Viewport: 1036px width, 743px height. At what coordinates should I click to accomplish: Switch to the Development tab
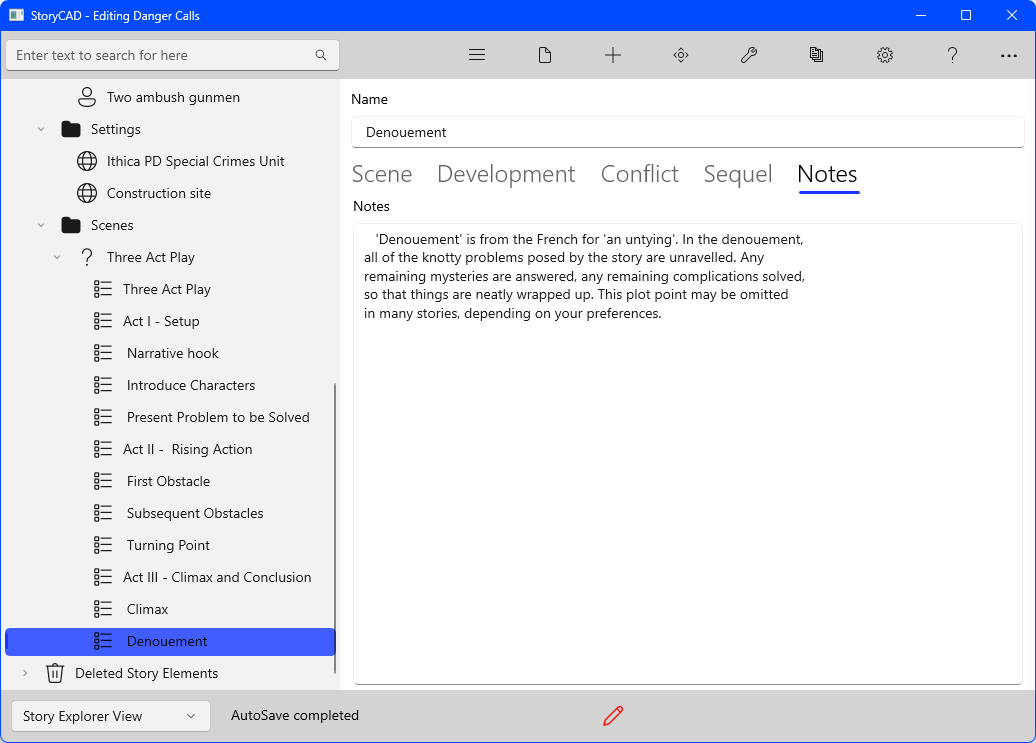[506, 174]
